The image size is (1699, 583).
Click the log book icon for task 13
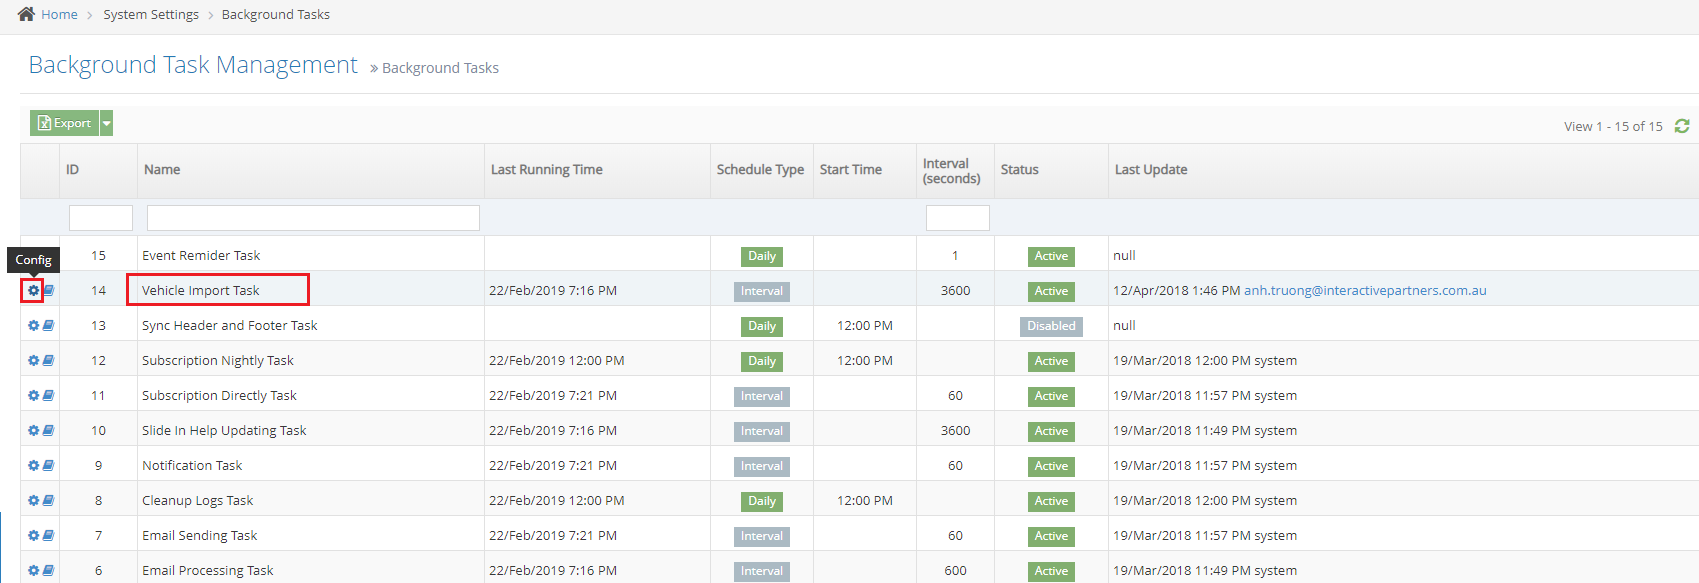coord(48,326)
